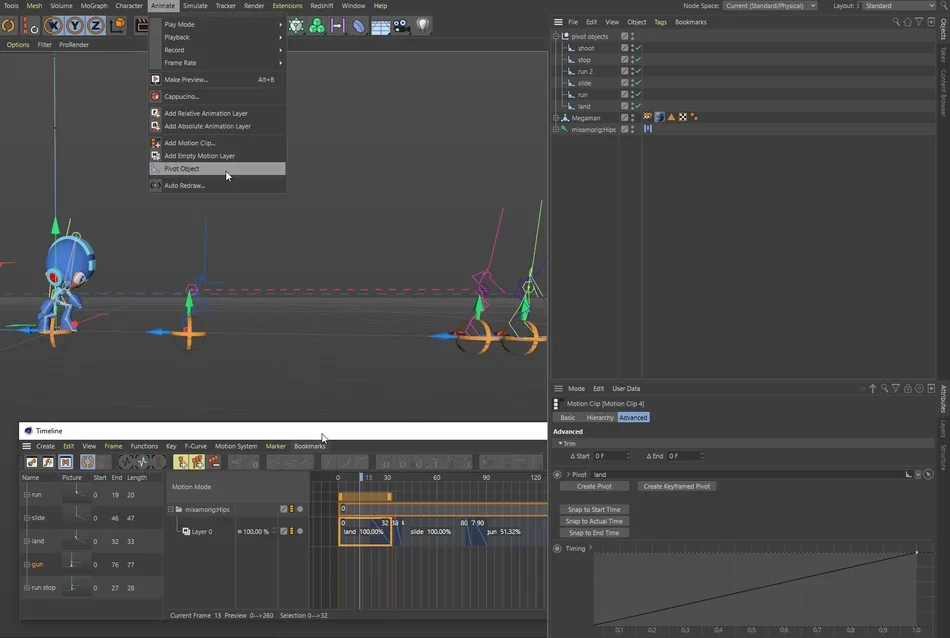Toggle the Pivot animation radio circle
950x638 pixels.
pyautogui.click(x=557, y=474)
